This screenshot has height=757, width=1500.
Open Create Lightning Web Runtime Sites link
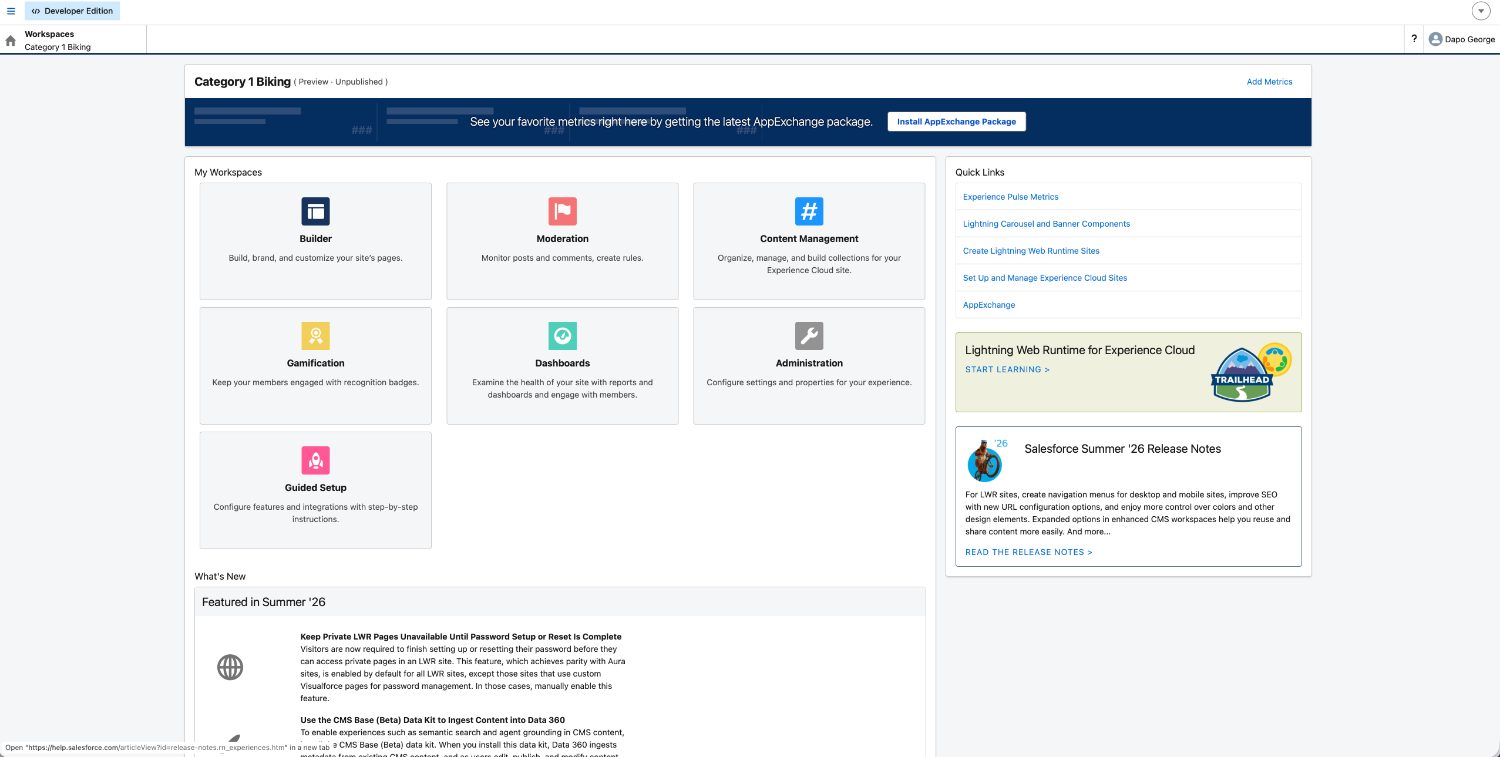[x=1031, y=251]
